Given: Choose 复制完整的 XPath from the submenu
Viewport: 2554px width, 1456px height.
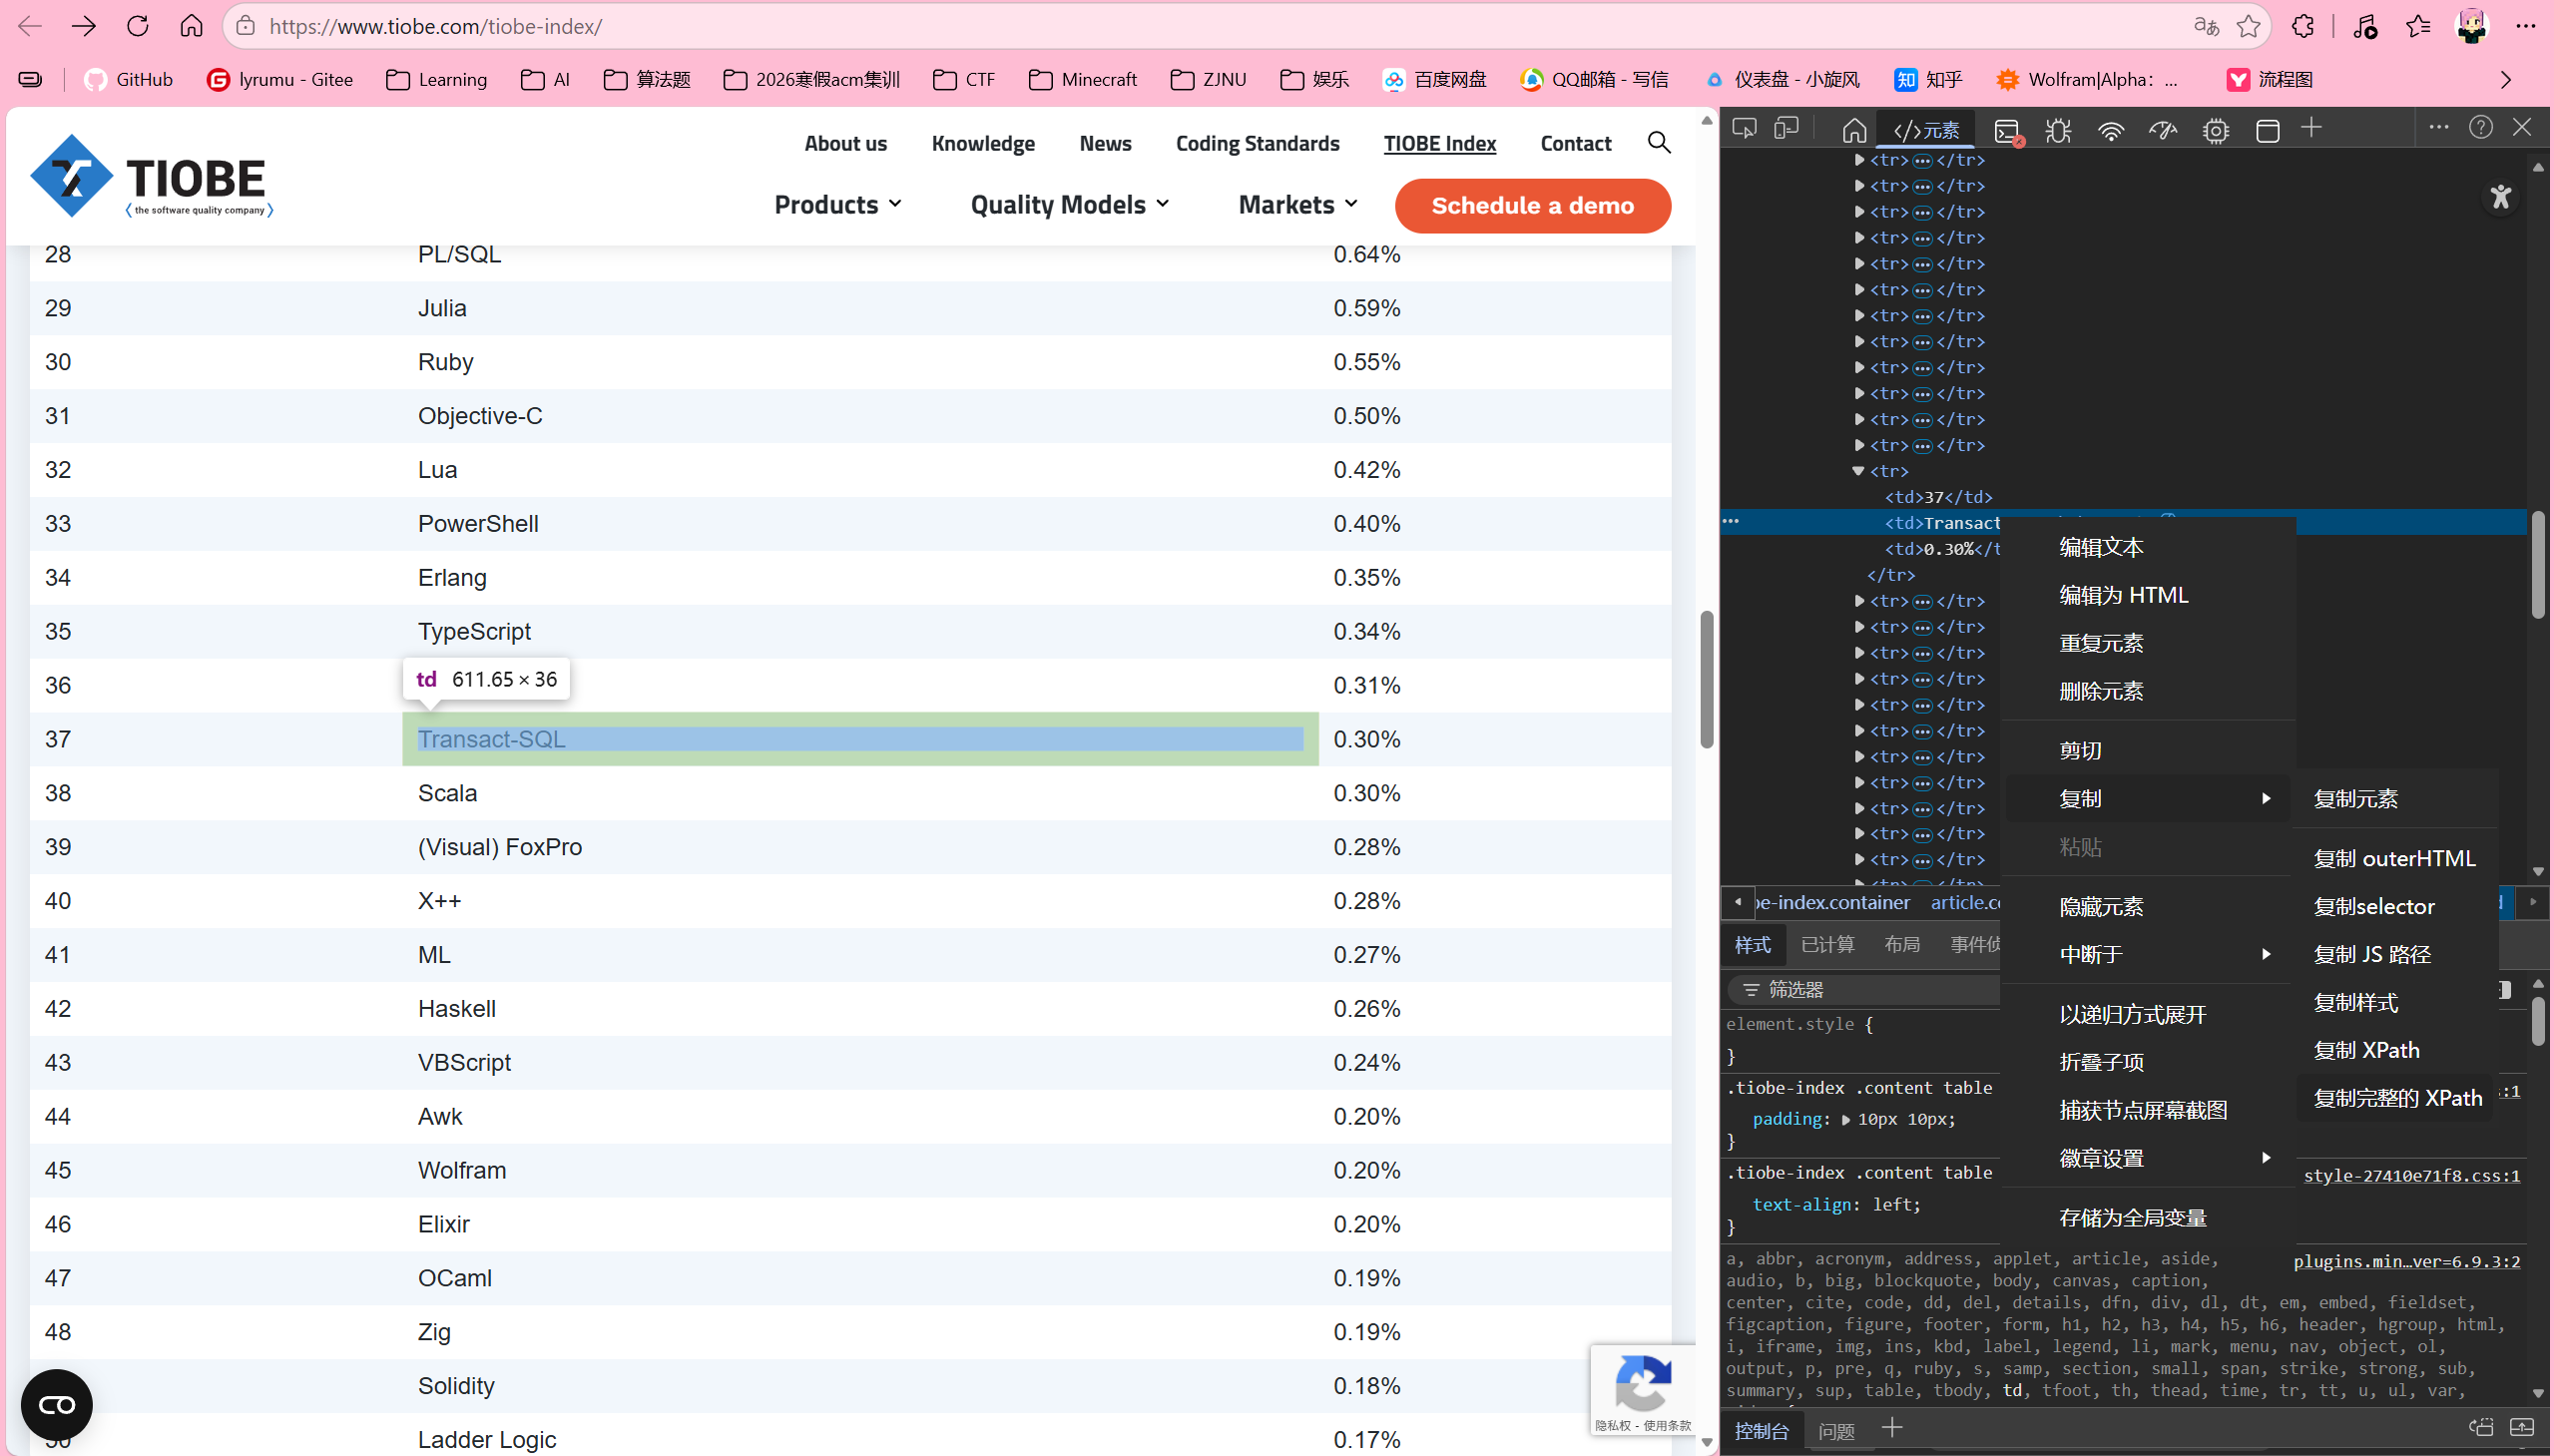Looking at the screenshot, I should pyautogui.click(x=2396, y=1098).
